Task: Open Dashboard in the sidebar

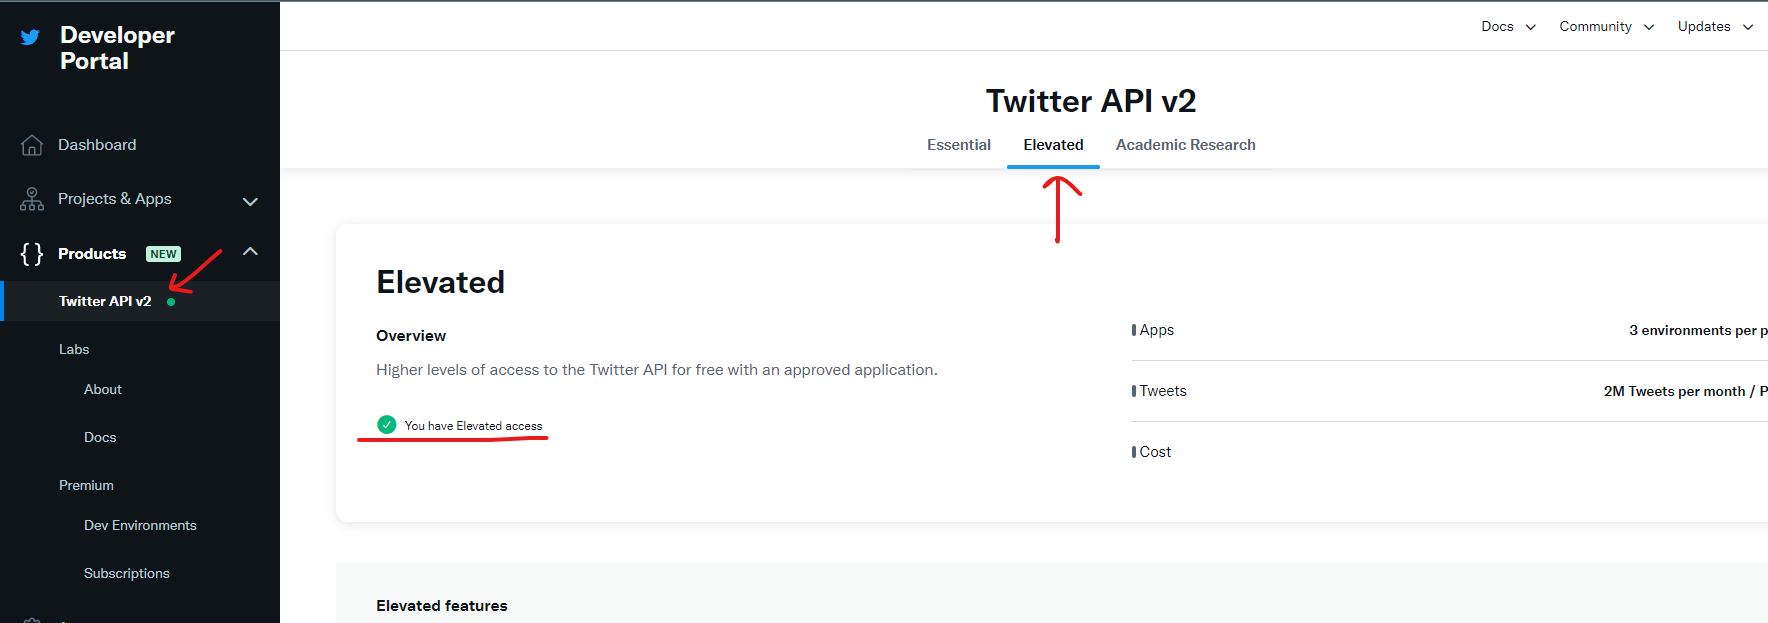Action: [x=97, y=145]
